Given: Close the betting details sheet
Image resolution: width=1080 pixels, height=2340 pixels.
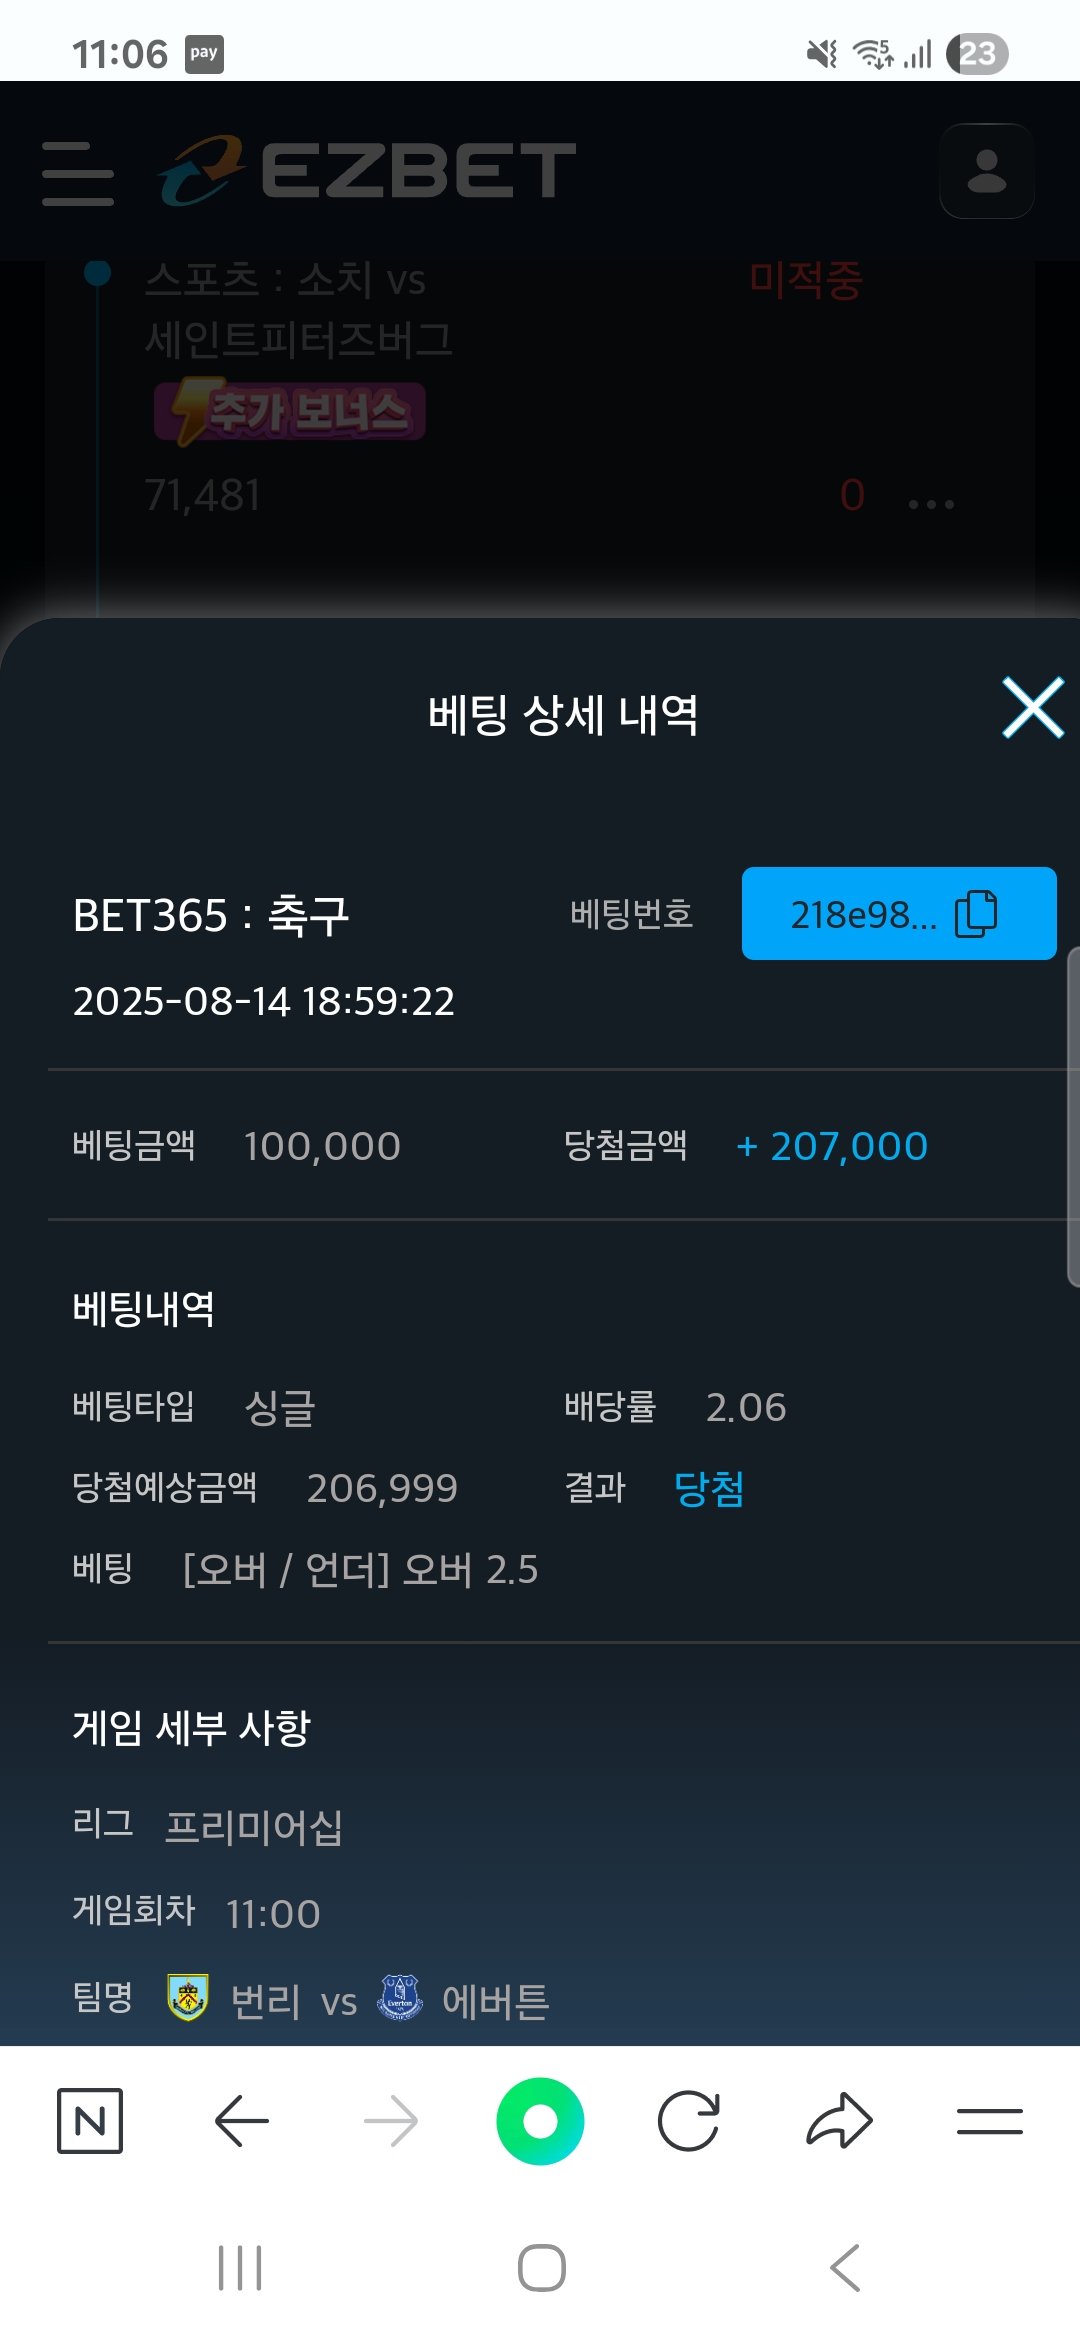Looking at the screenshot, I should [1032, 708].
